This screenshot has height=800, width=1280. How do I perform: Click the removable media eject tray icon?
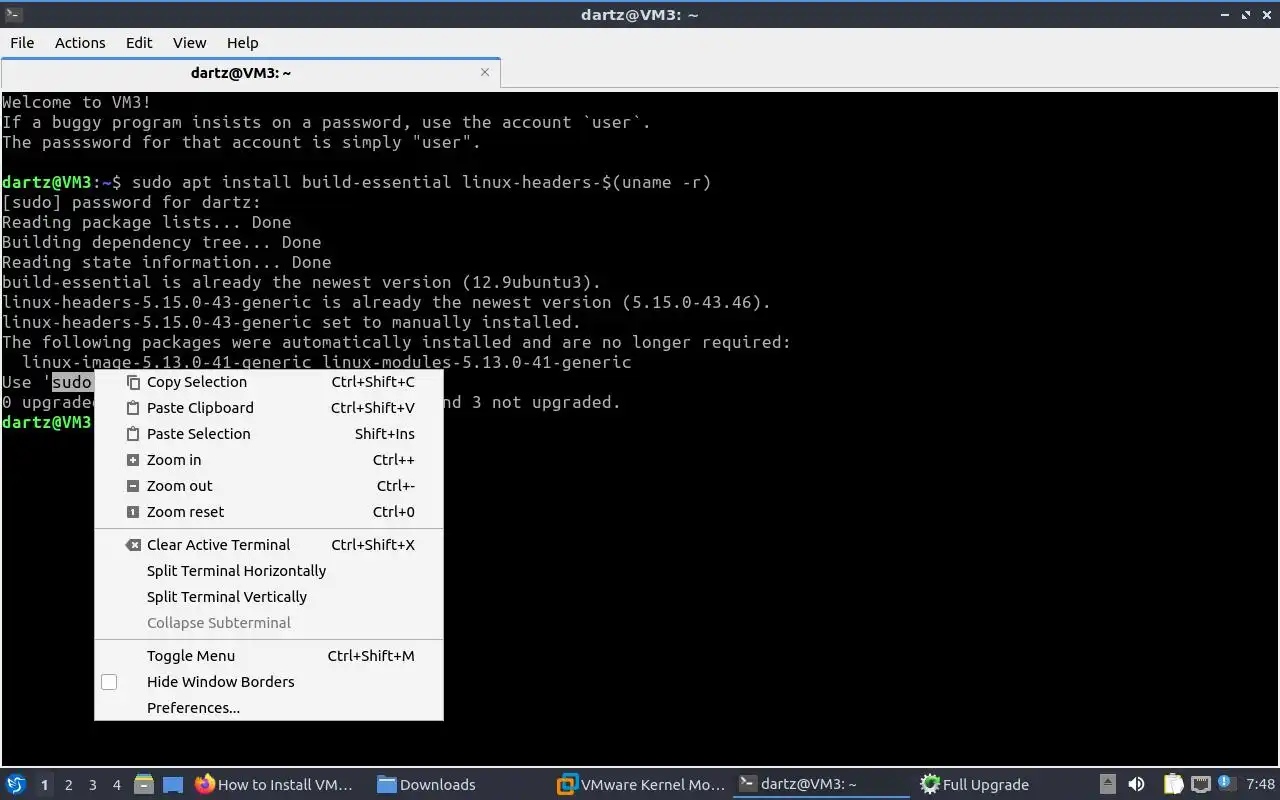point(1108,785)
